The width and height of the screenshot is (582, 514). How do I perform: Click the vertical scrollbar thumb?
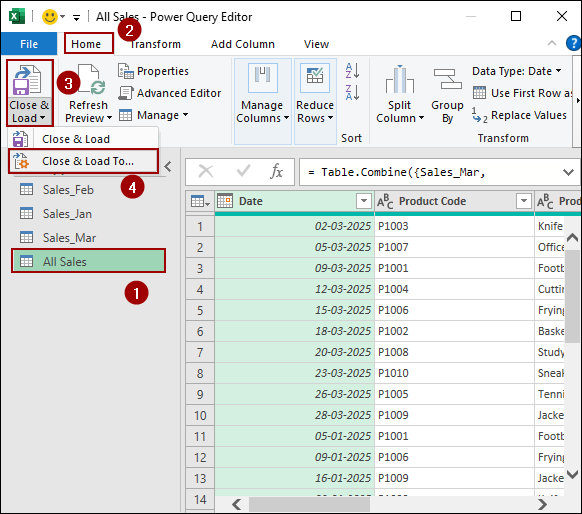coord(572,296)
